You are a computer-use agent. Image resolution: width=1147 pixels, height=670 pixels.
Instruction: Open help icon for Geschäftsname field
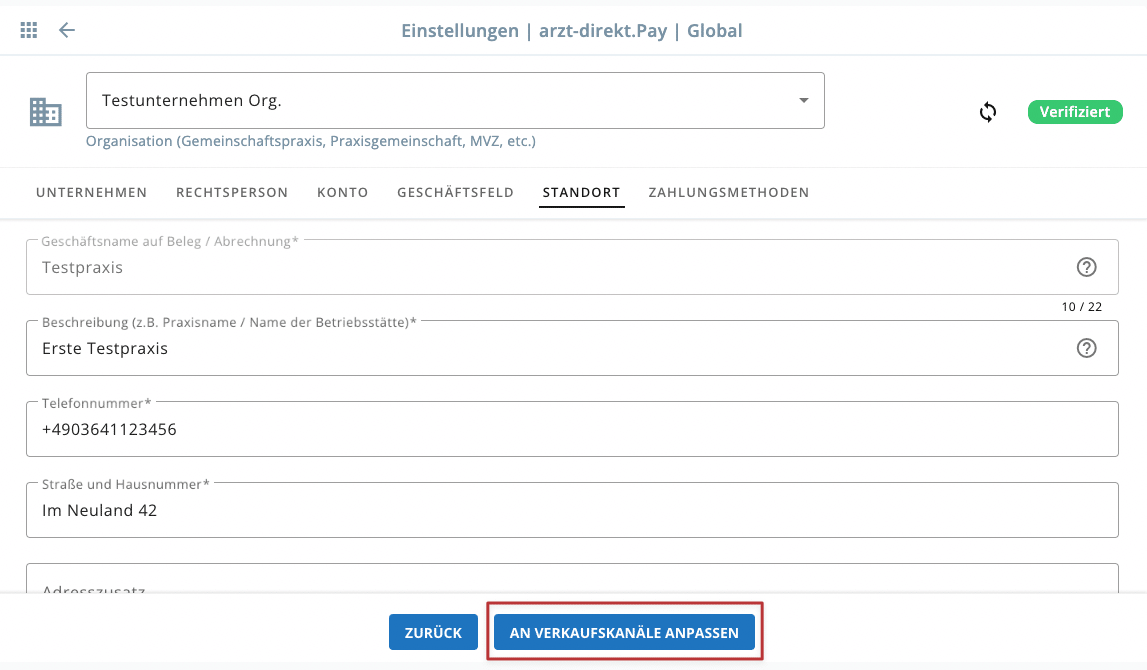pyautogui.click(x=1086, y=267)
